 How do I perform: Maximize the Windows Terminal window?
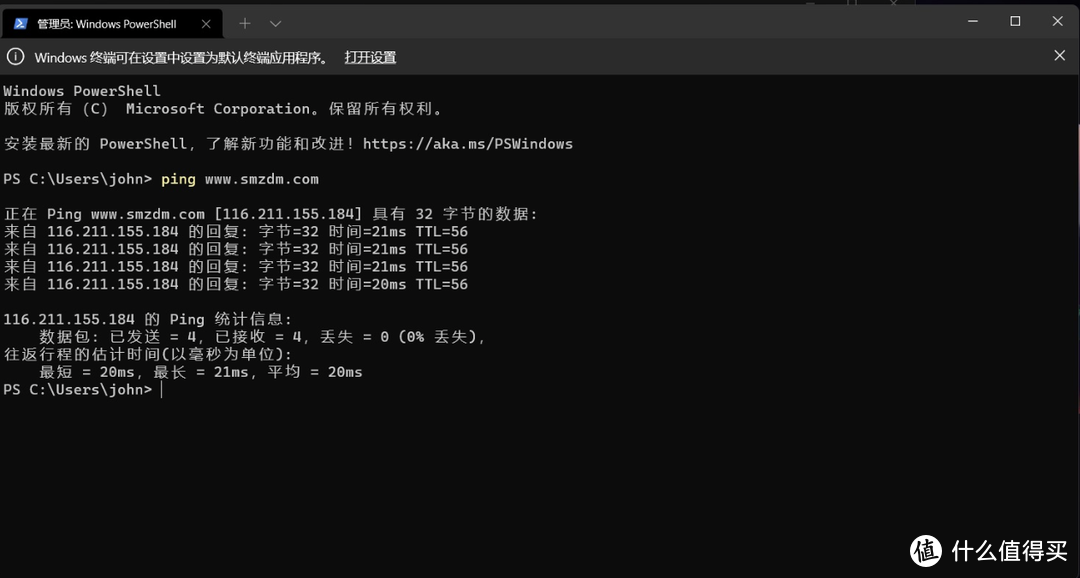[x=1015, y=21]
